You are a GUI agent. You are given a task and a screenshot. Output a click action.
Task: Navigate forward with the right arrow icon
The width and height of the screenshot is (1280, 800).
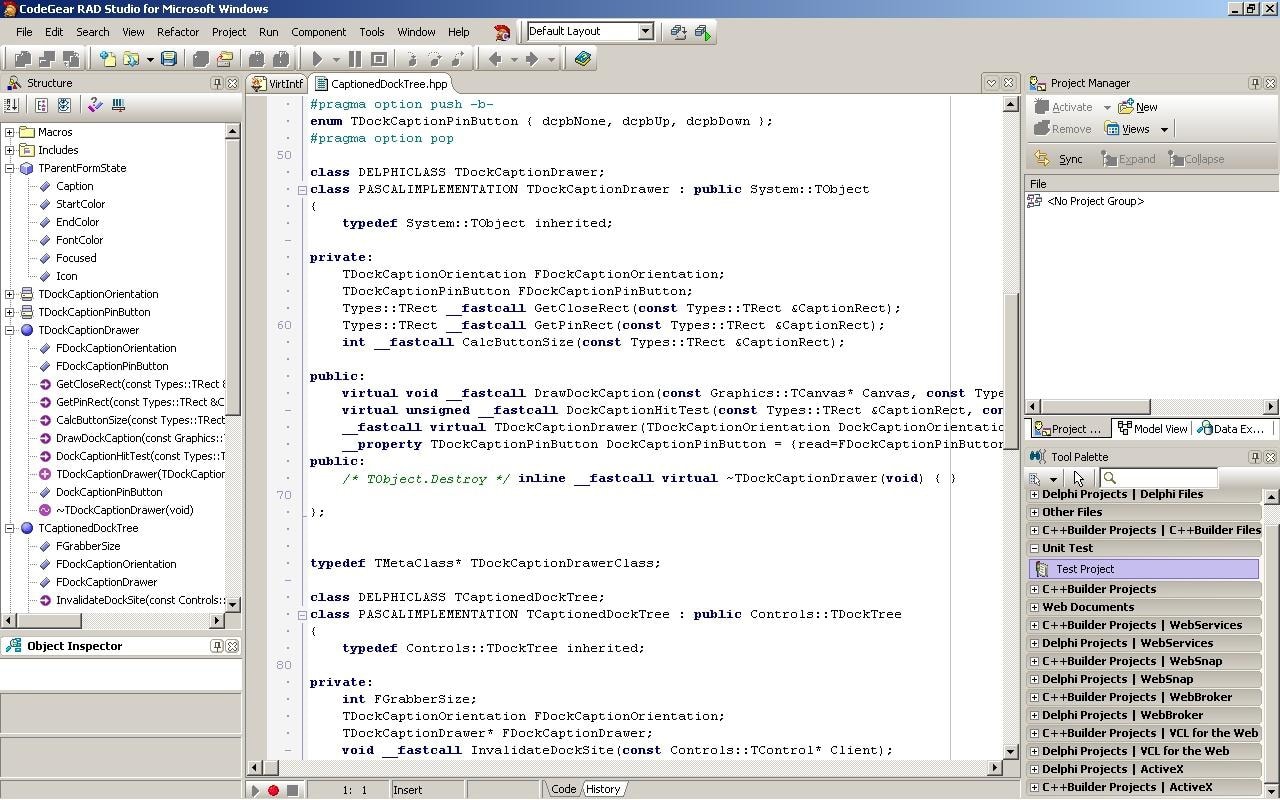click(x=532, y=59)
